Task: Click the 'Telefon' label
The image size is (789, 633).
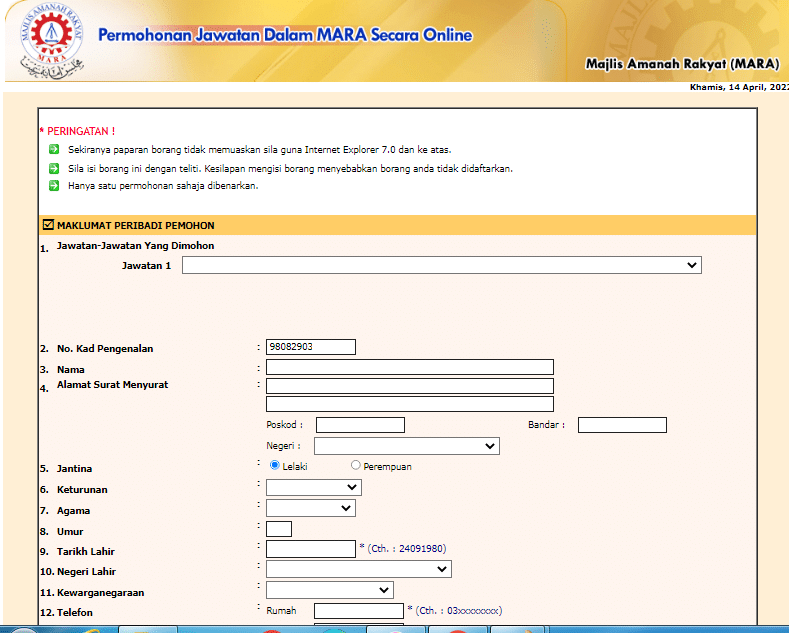Action: click(75, 613)
